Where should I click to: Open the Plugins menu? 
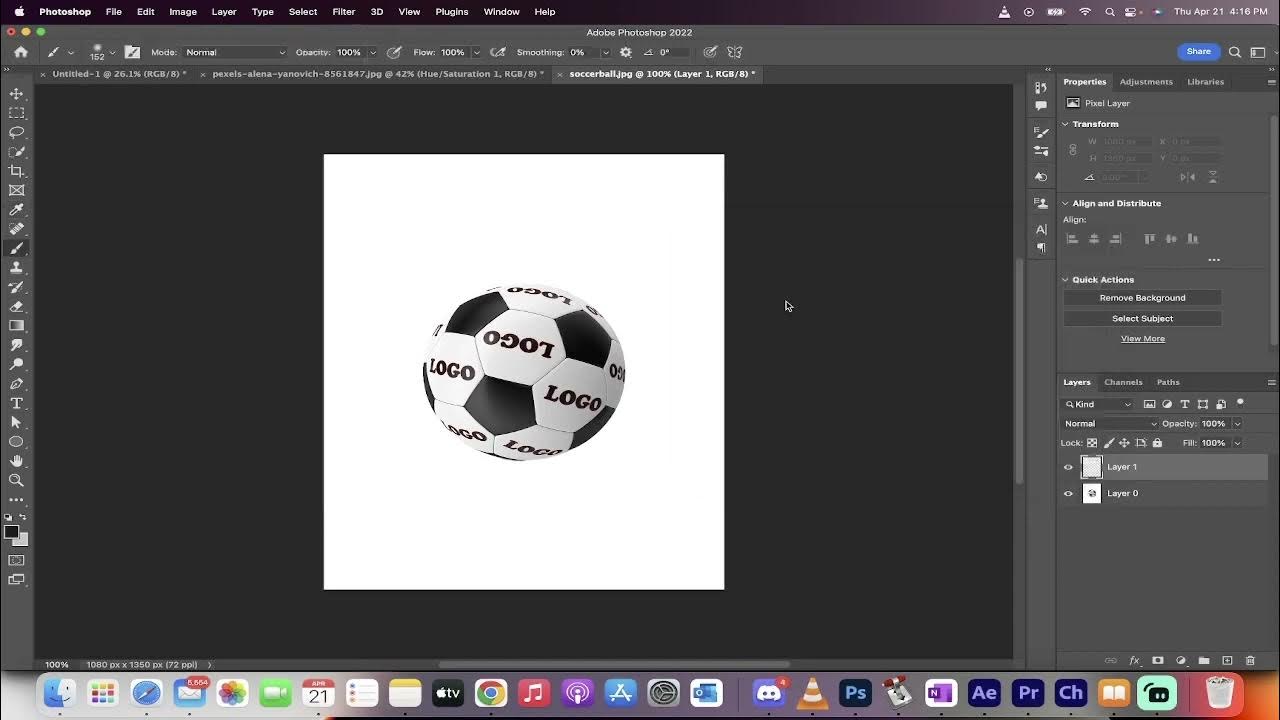click(452, 12)
